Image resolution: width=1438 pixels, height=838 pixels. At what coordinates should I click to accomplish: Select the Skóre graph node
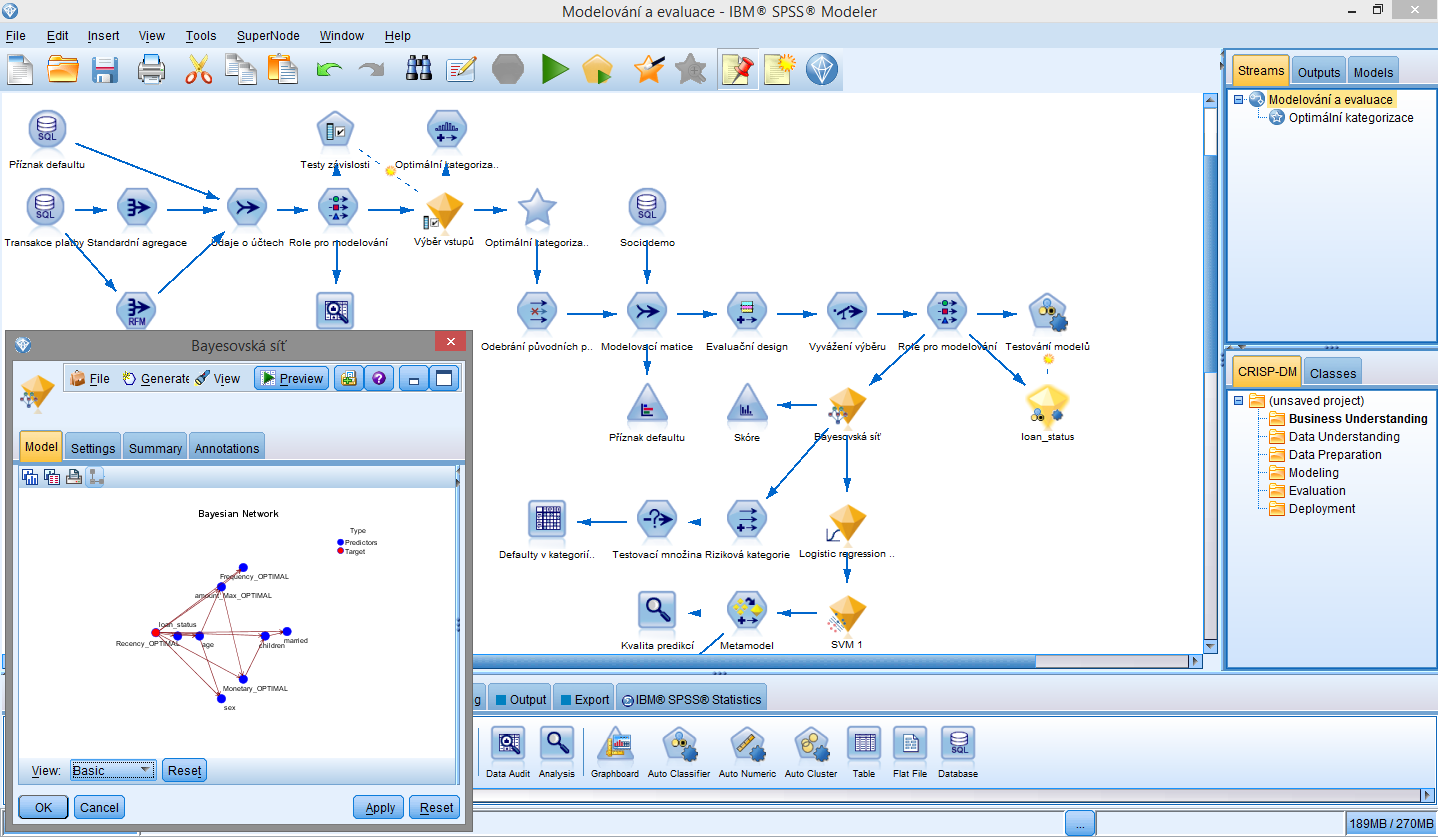(x=746, y=403)
